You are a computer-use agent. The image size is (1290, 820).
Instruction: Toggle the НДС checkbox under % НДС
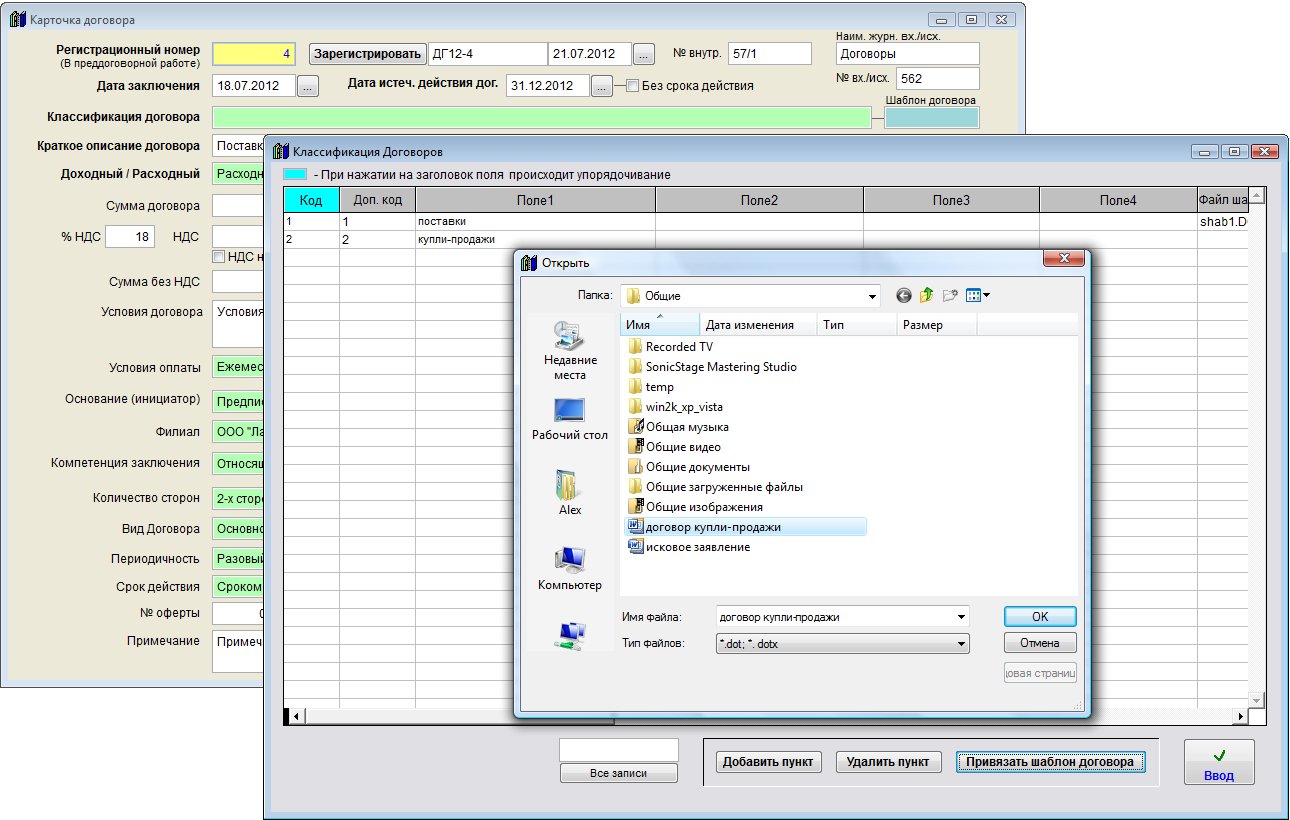point(219,257)
